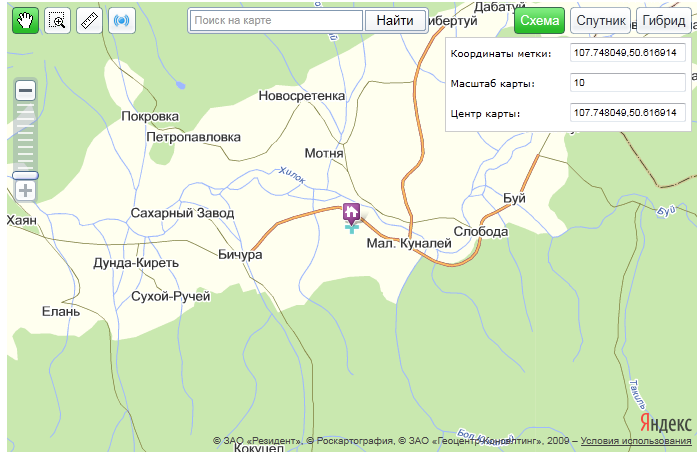Click the Елань village label
The image size is (700, 458).
[x=61, y=312]
